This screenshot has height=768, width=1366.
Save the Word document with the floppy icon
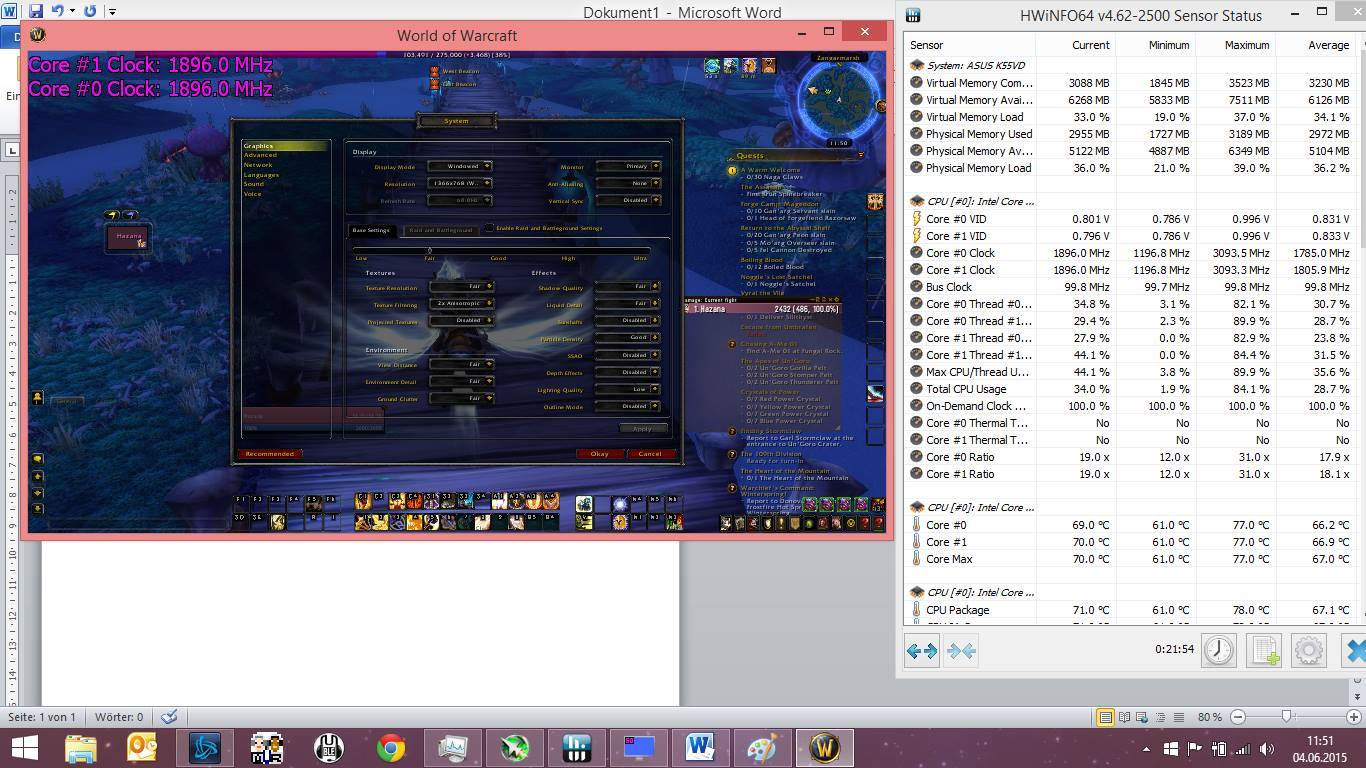pos(36,11)
